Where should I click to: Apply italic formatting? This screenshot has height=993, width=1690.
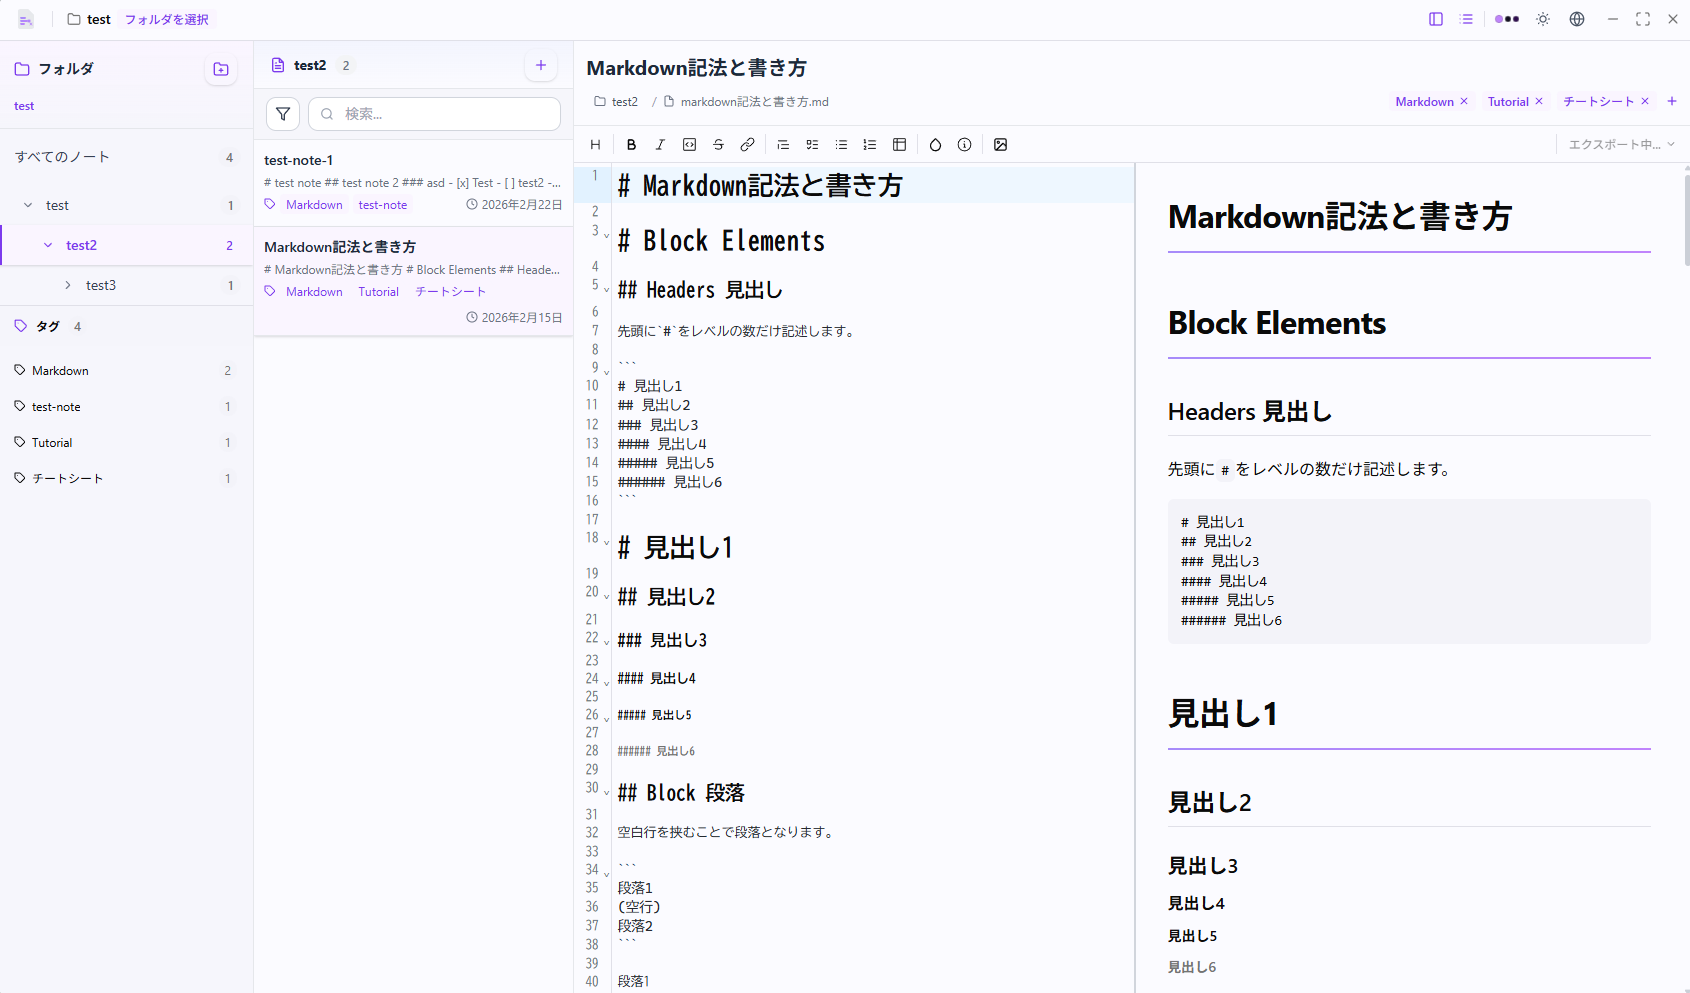pos(660,144)
